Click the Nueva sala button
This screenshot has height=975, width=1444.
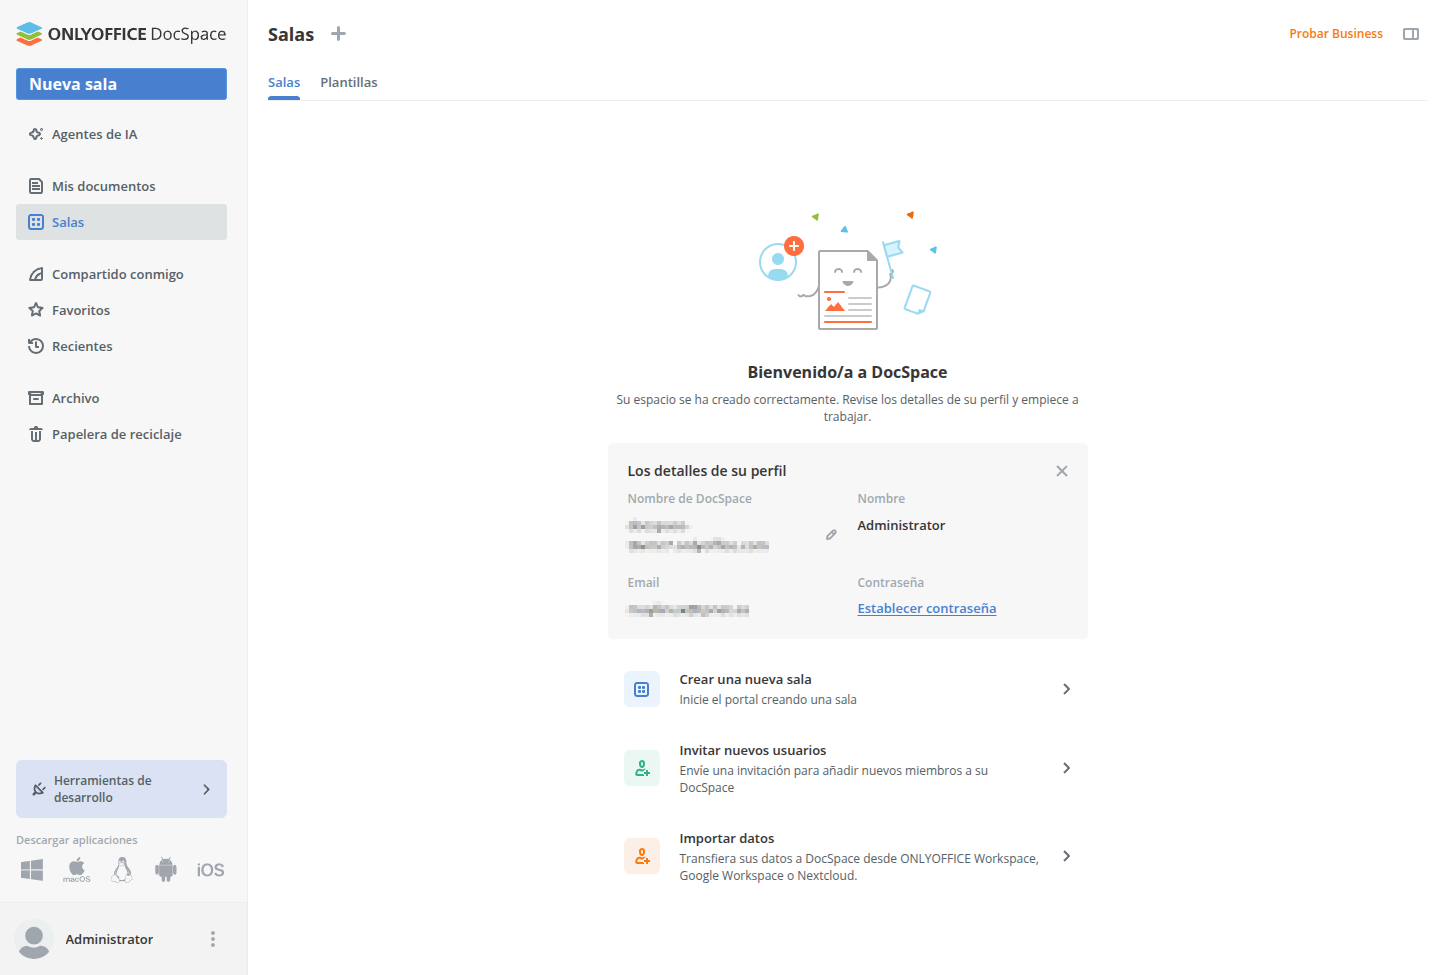[121, 84]
